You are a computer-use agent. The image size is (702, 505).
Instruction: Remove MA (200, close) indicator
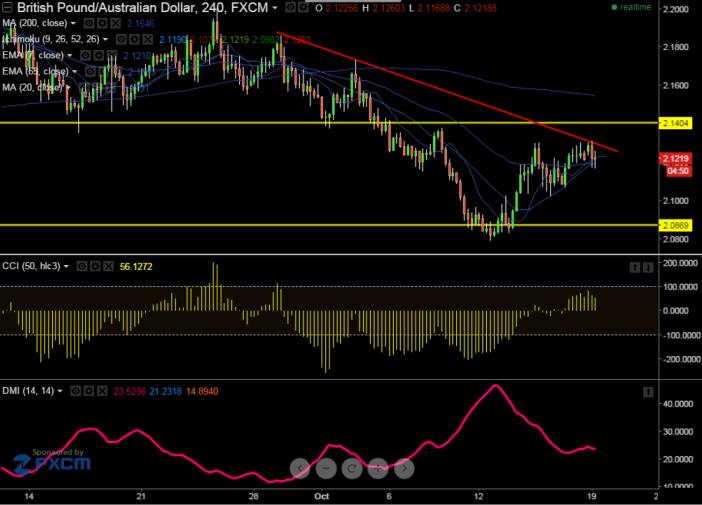(x=116, y=23)
